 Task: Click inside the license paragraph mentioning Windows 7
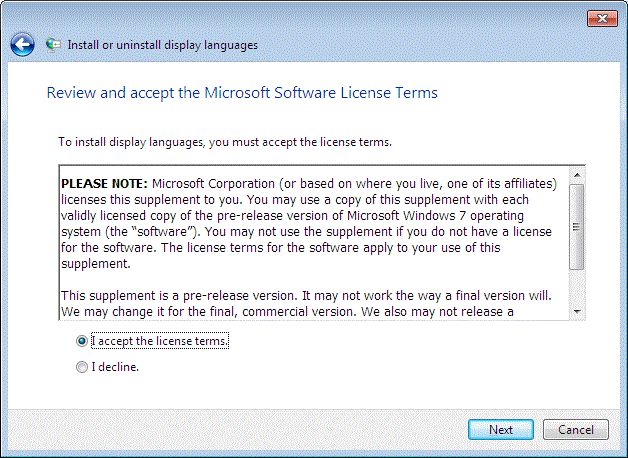pyautogui.click(x=308, y=223)
